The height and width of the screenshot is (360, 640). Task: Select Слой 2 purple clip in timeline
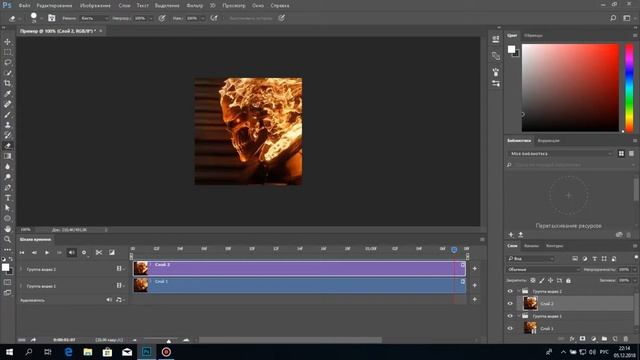coord(299,269)
